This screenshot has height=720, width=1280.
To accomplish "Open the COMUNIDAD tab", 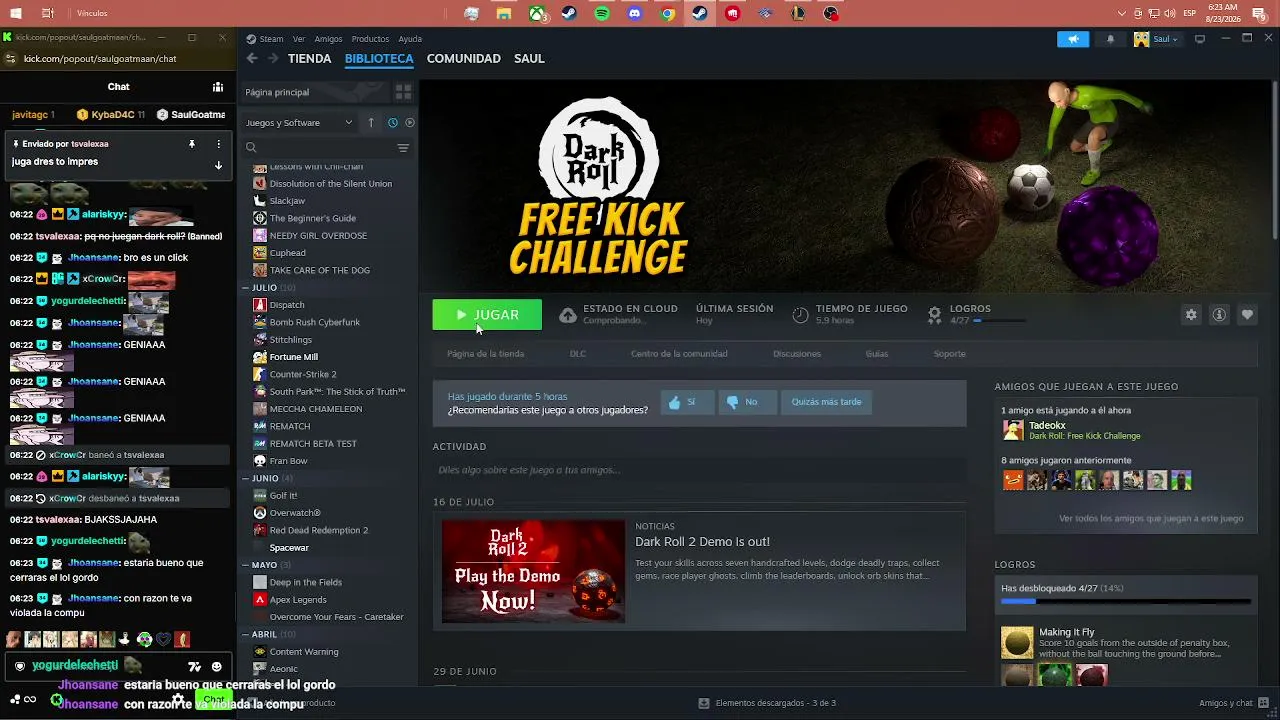I will [x=463, y=59].
